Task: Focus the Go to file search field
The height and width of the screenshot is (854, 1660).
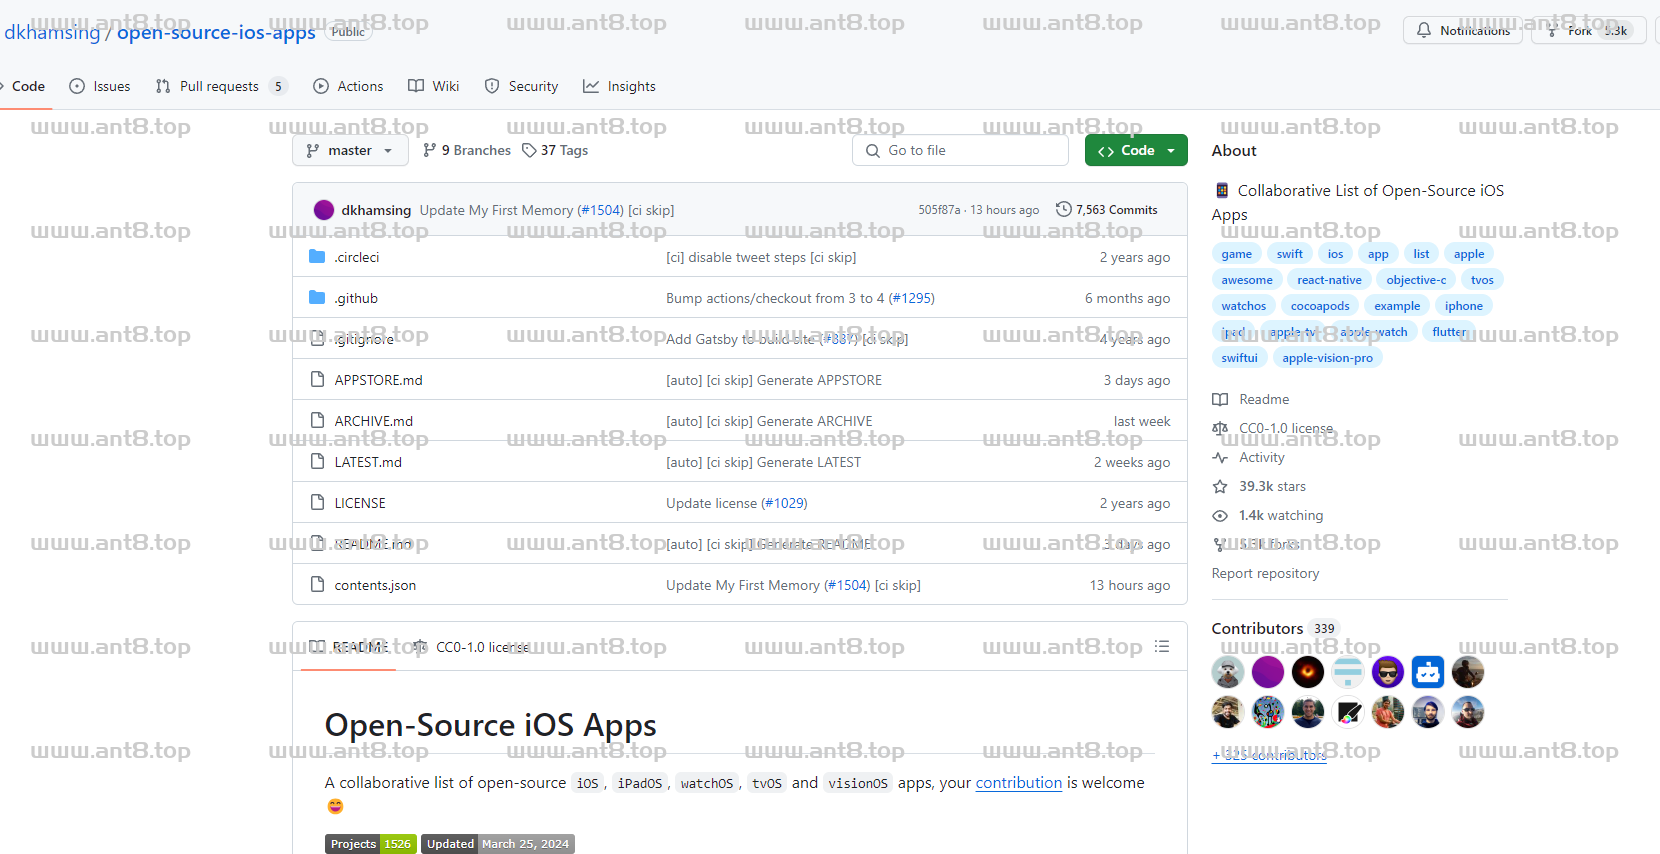Action: tap(960, 150)
